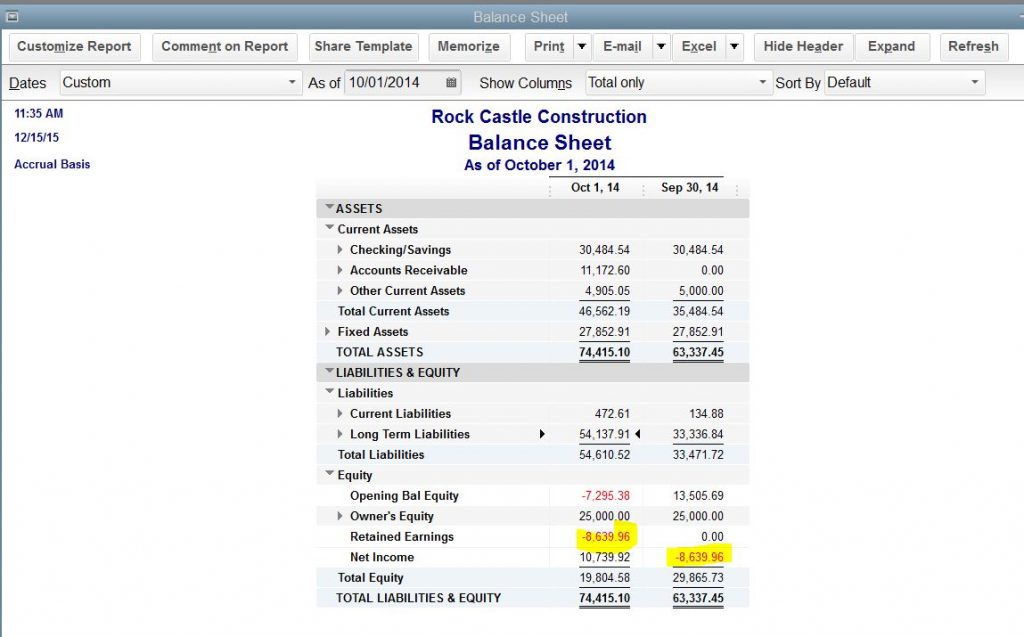Screen dimensions: 1024x637
Task: Refresh the Balance Sheet report
Action: [972, 47]
